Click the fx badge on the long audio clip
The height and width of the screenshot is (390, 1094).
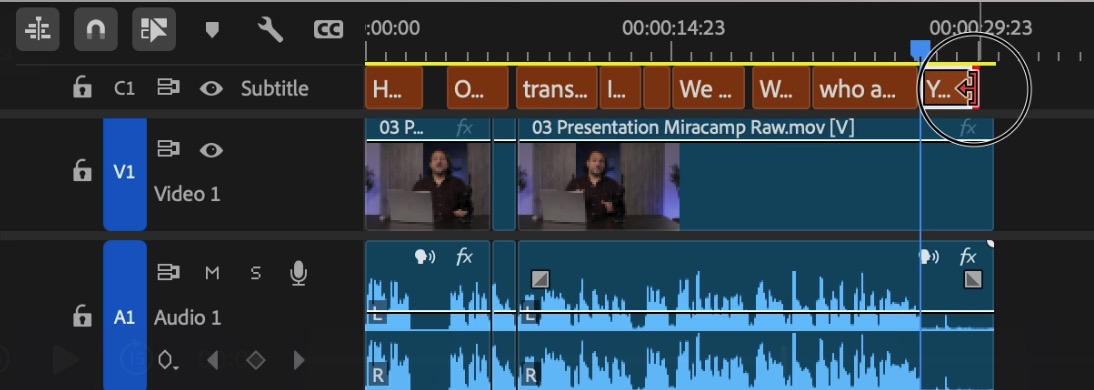coord(968,257)
